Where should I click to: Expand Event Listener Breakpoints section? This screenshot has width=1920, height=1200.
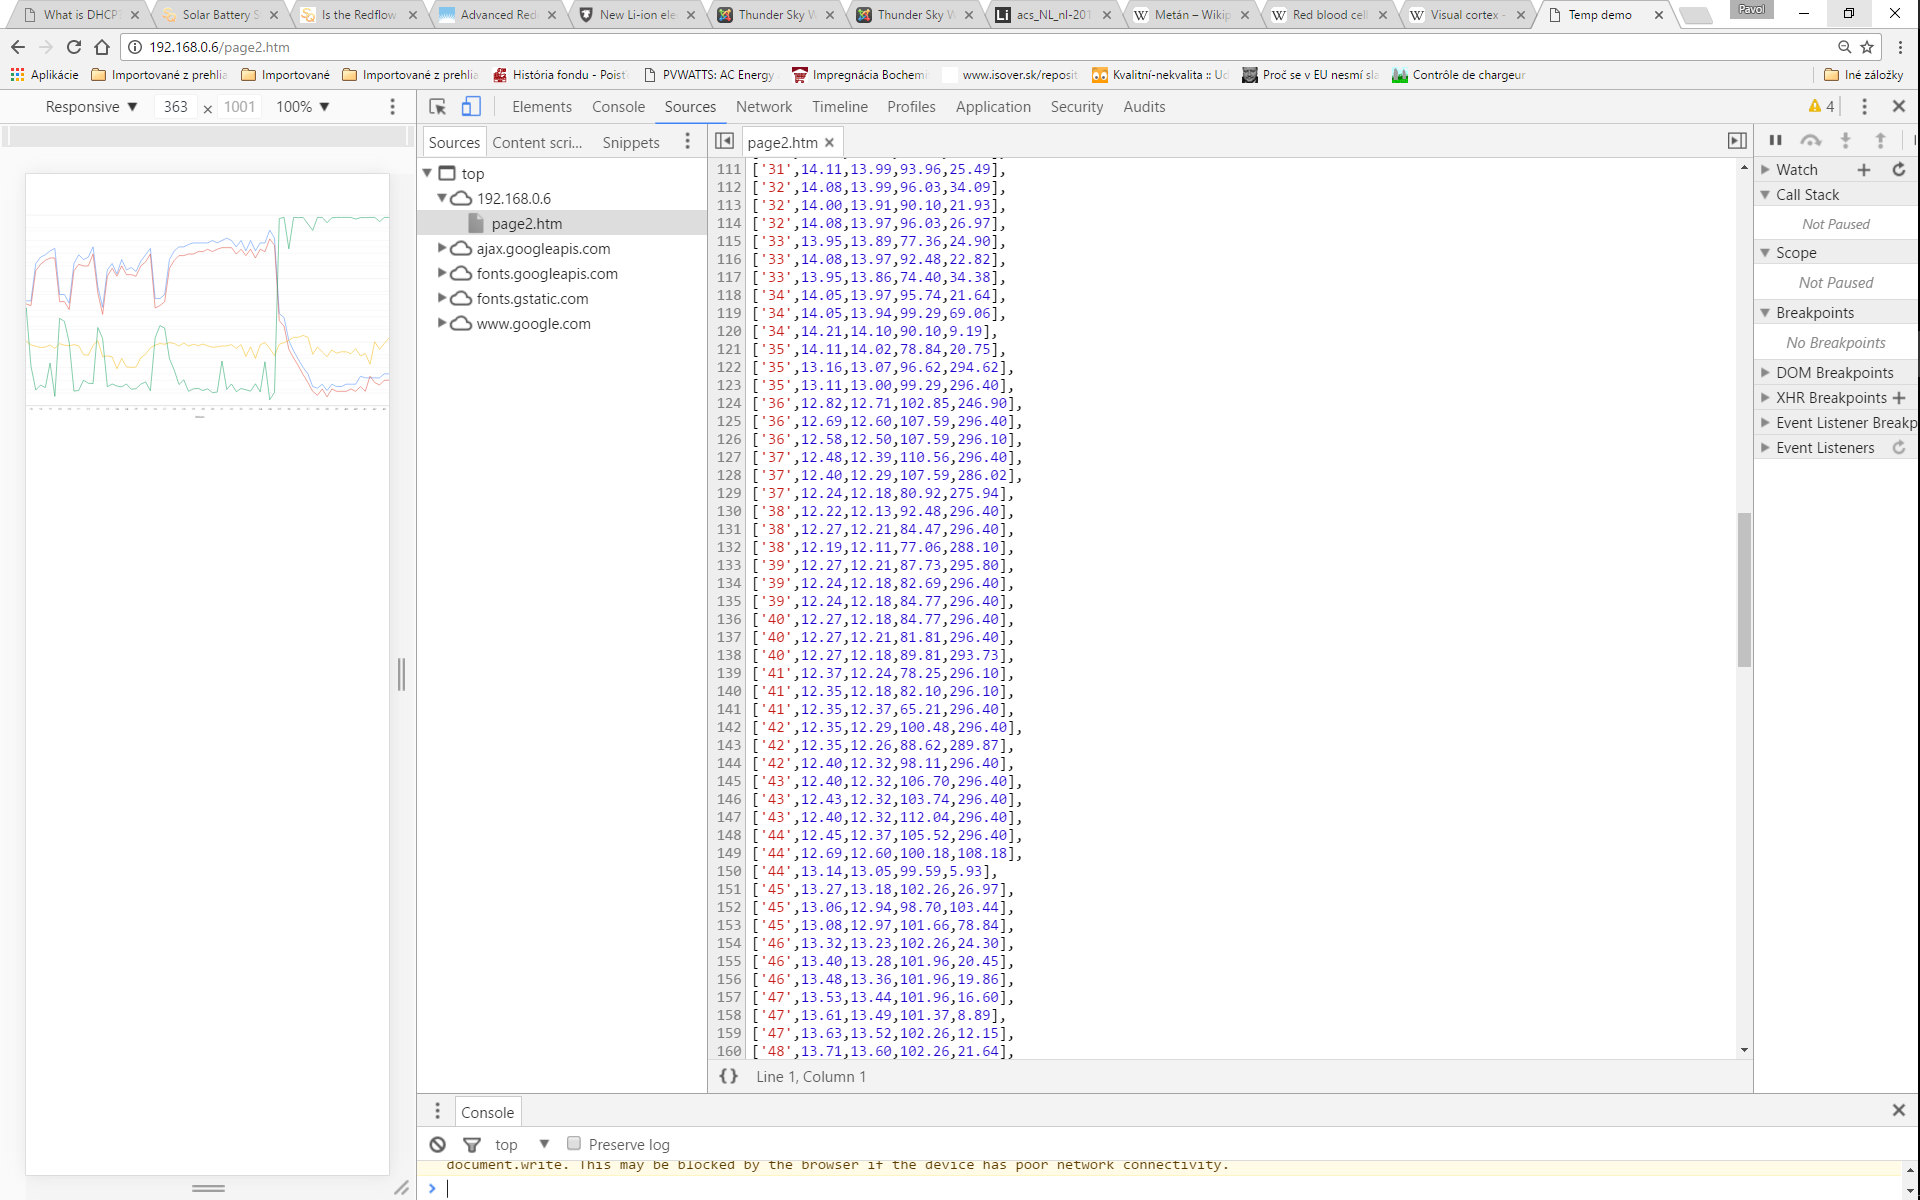pos(1766,423)
